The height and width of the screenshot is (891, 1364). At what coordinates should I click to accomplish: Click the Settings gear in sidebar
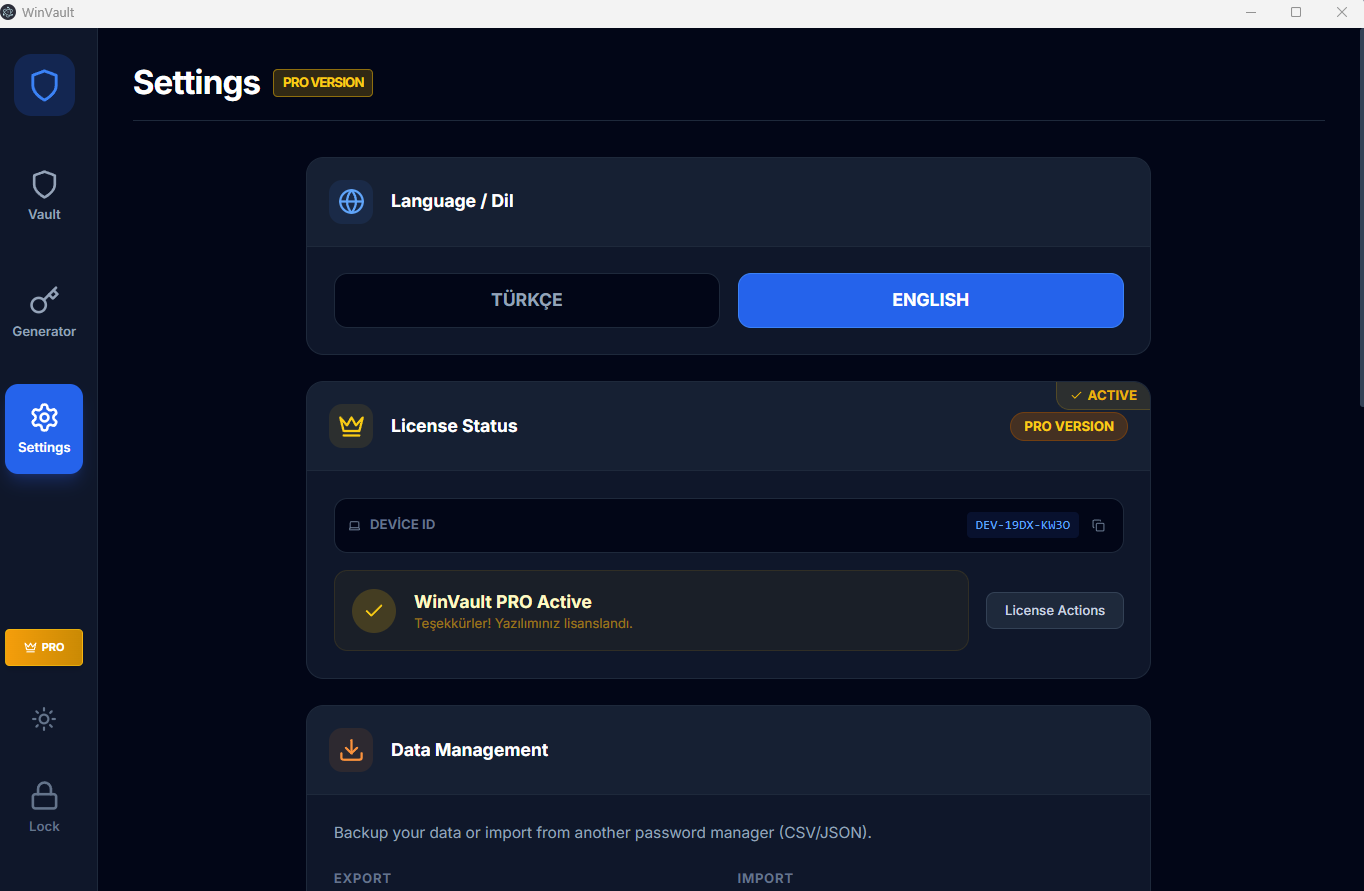point(44,429)
